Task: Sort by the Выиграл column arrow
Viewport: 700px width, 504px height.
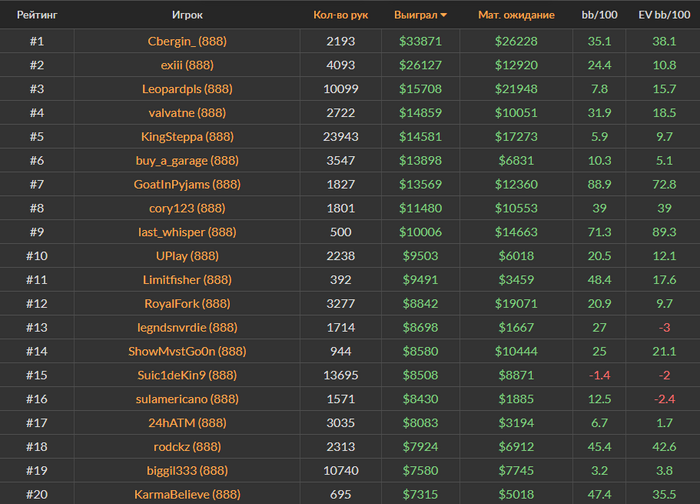Action: [x=443, y=15]
